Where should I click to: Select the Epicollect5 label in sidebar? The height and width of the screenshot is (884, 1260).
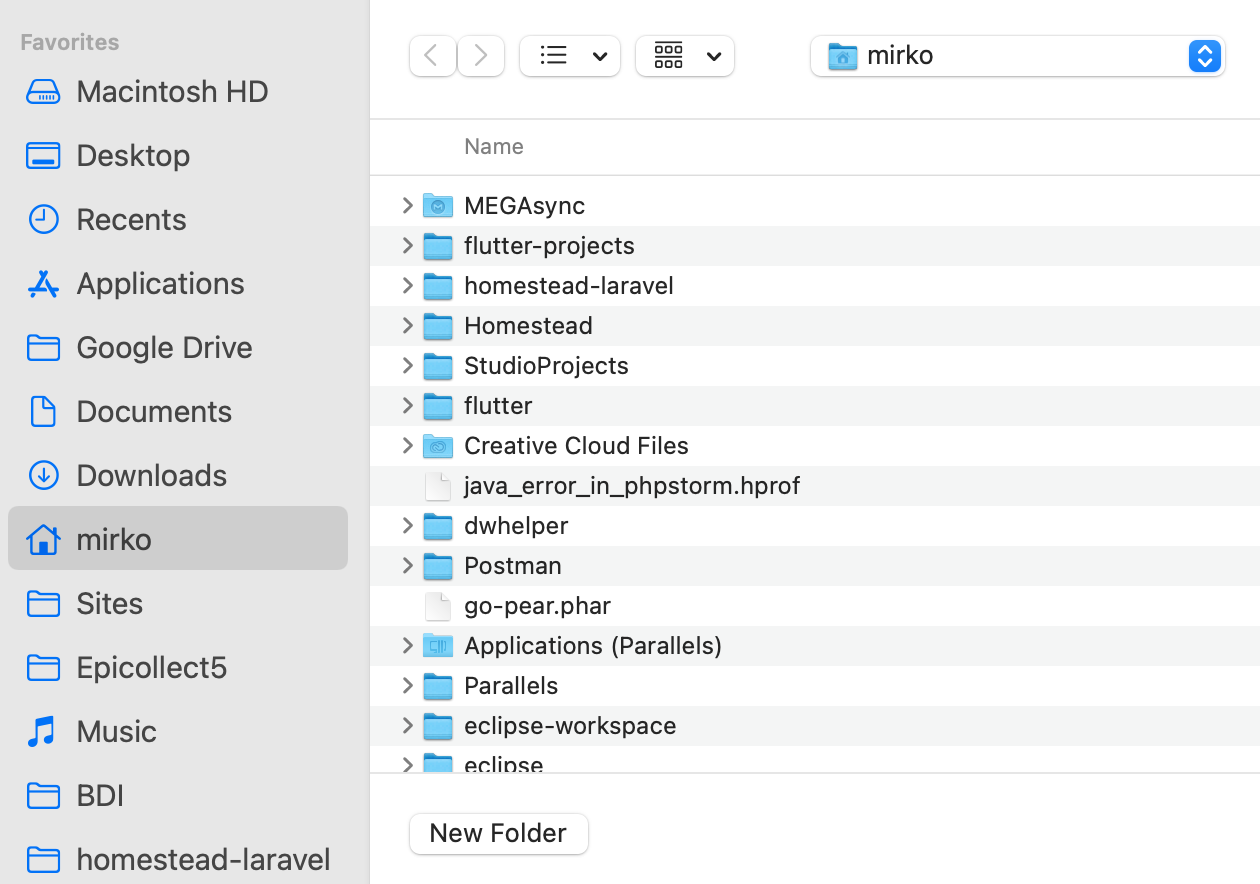(152, 667)
